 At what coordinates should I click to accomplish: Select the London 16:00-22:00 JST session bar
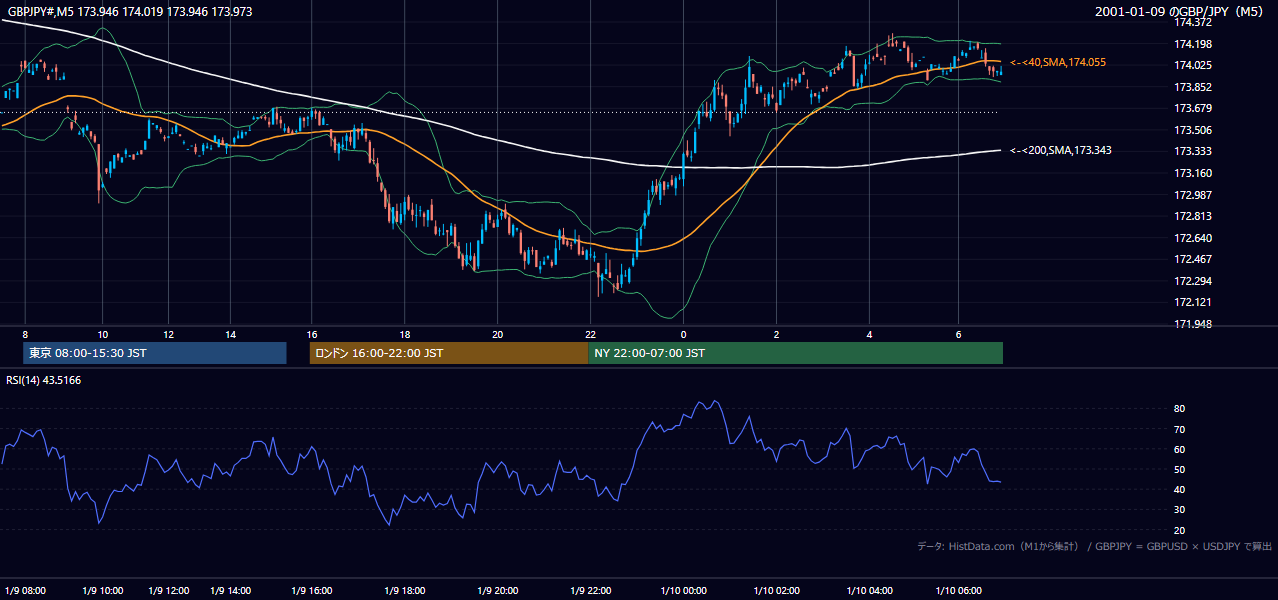point(449,353)
